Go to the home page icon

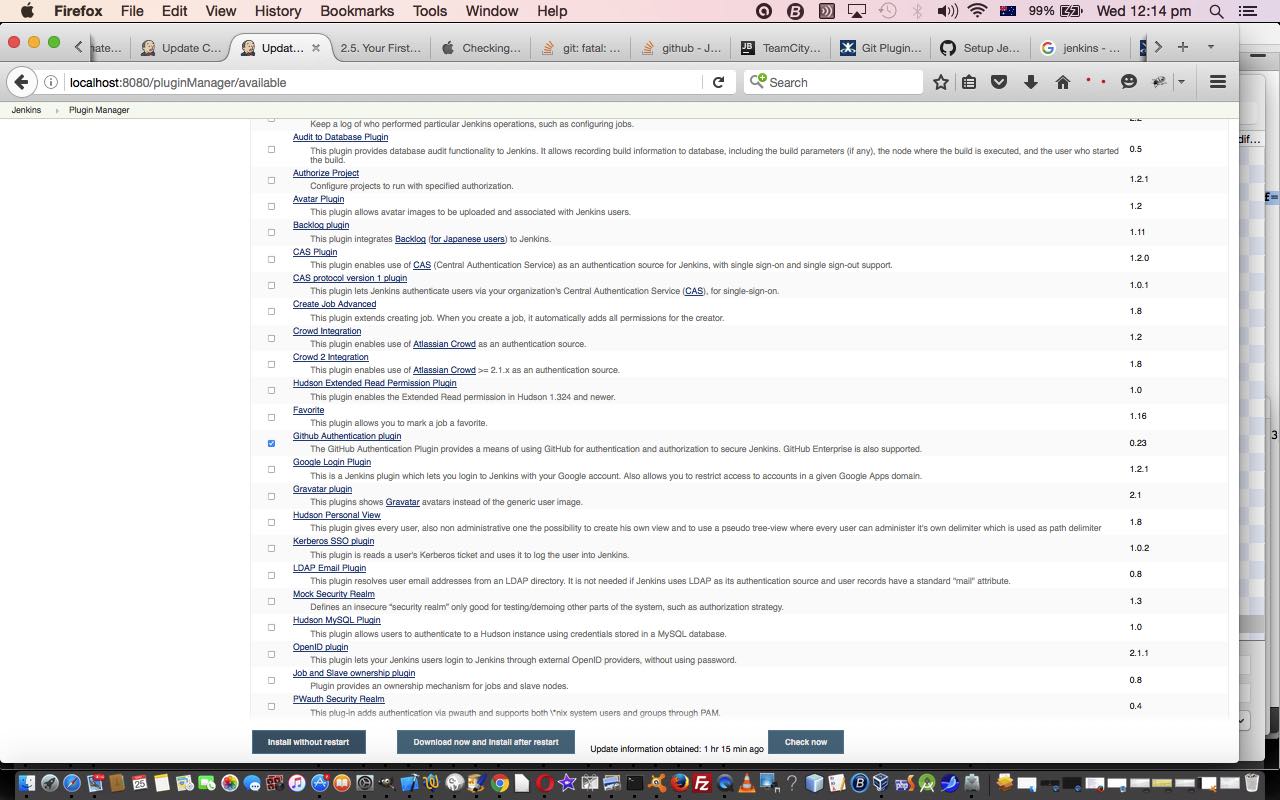click(1063, 82)
